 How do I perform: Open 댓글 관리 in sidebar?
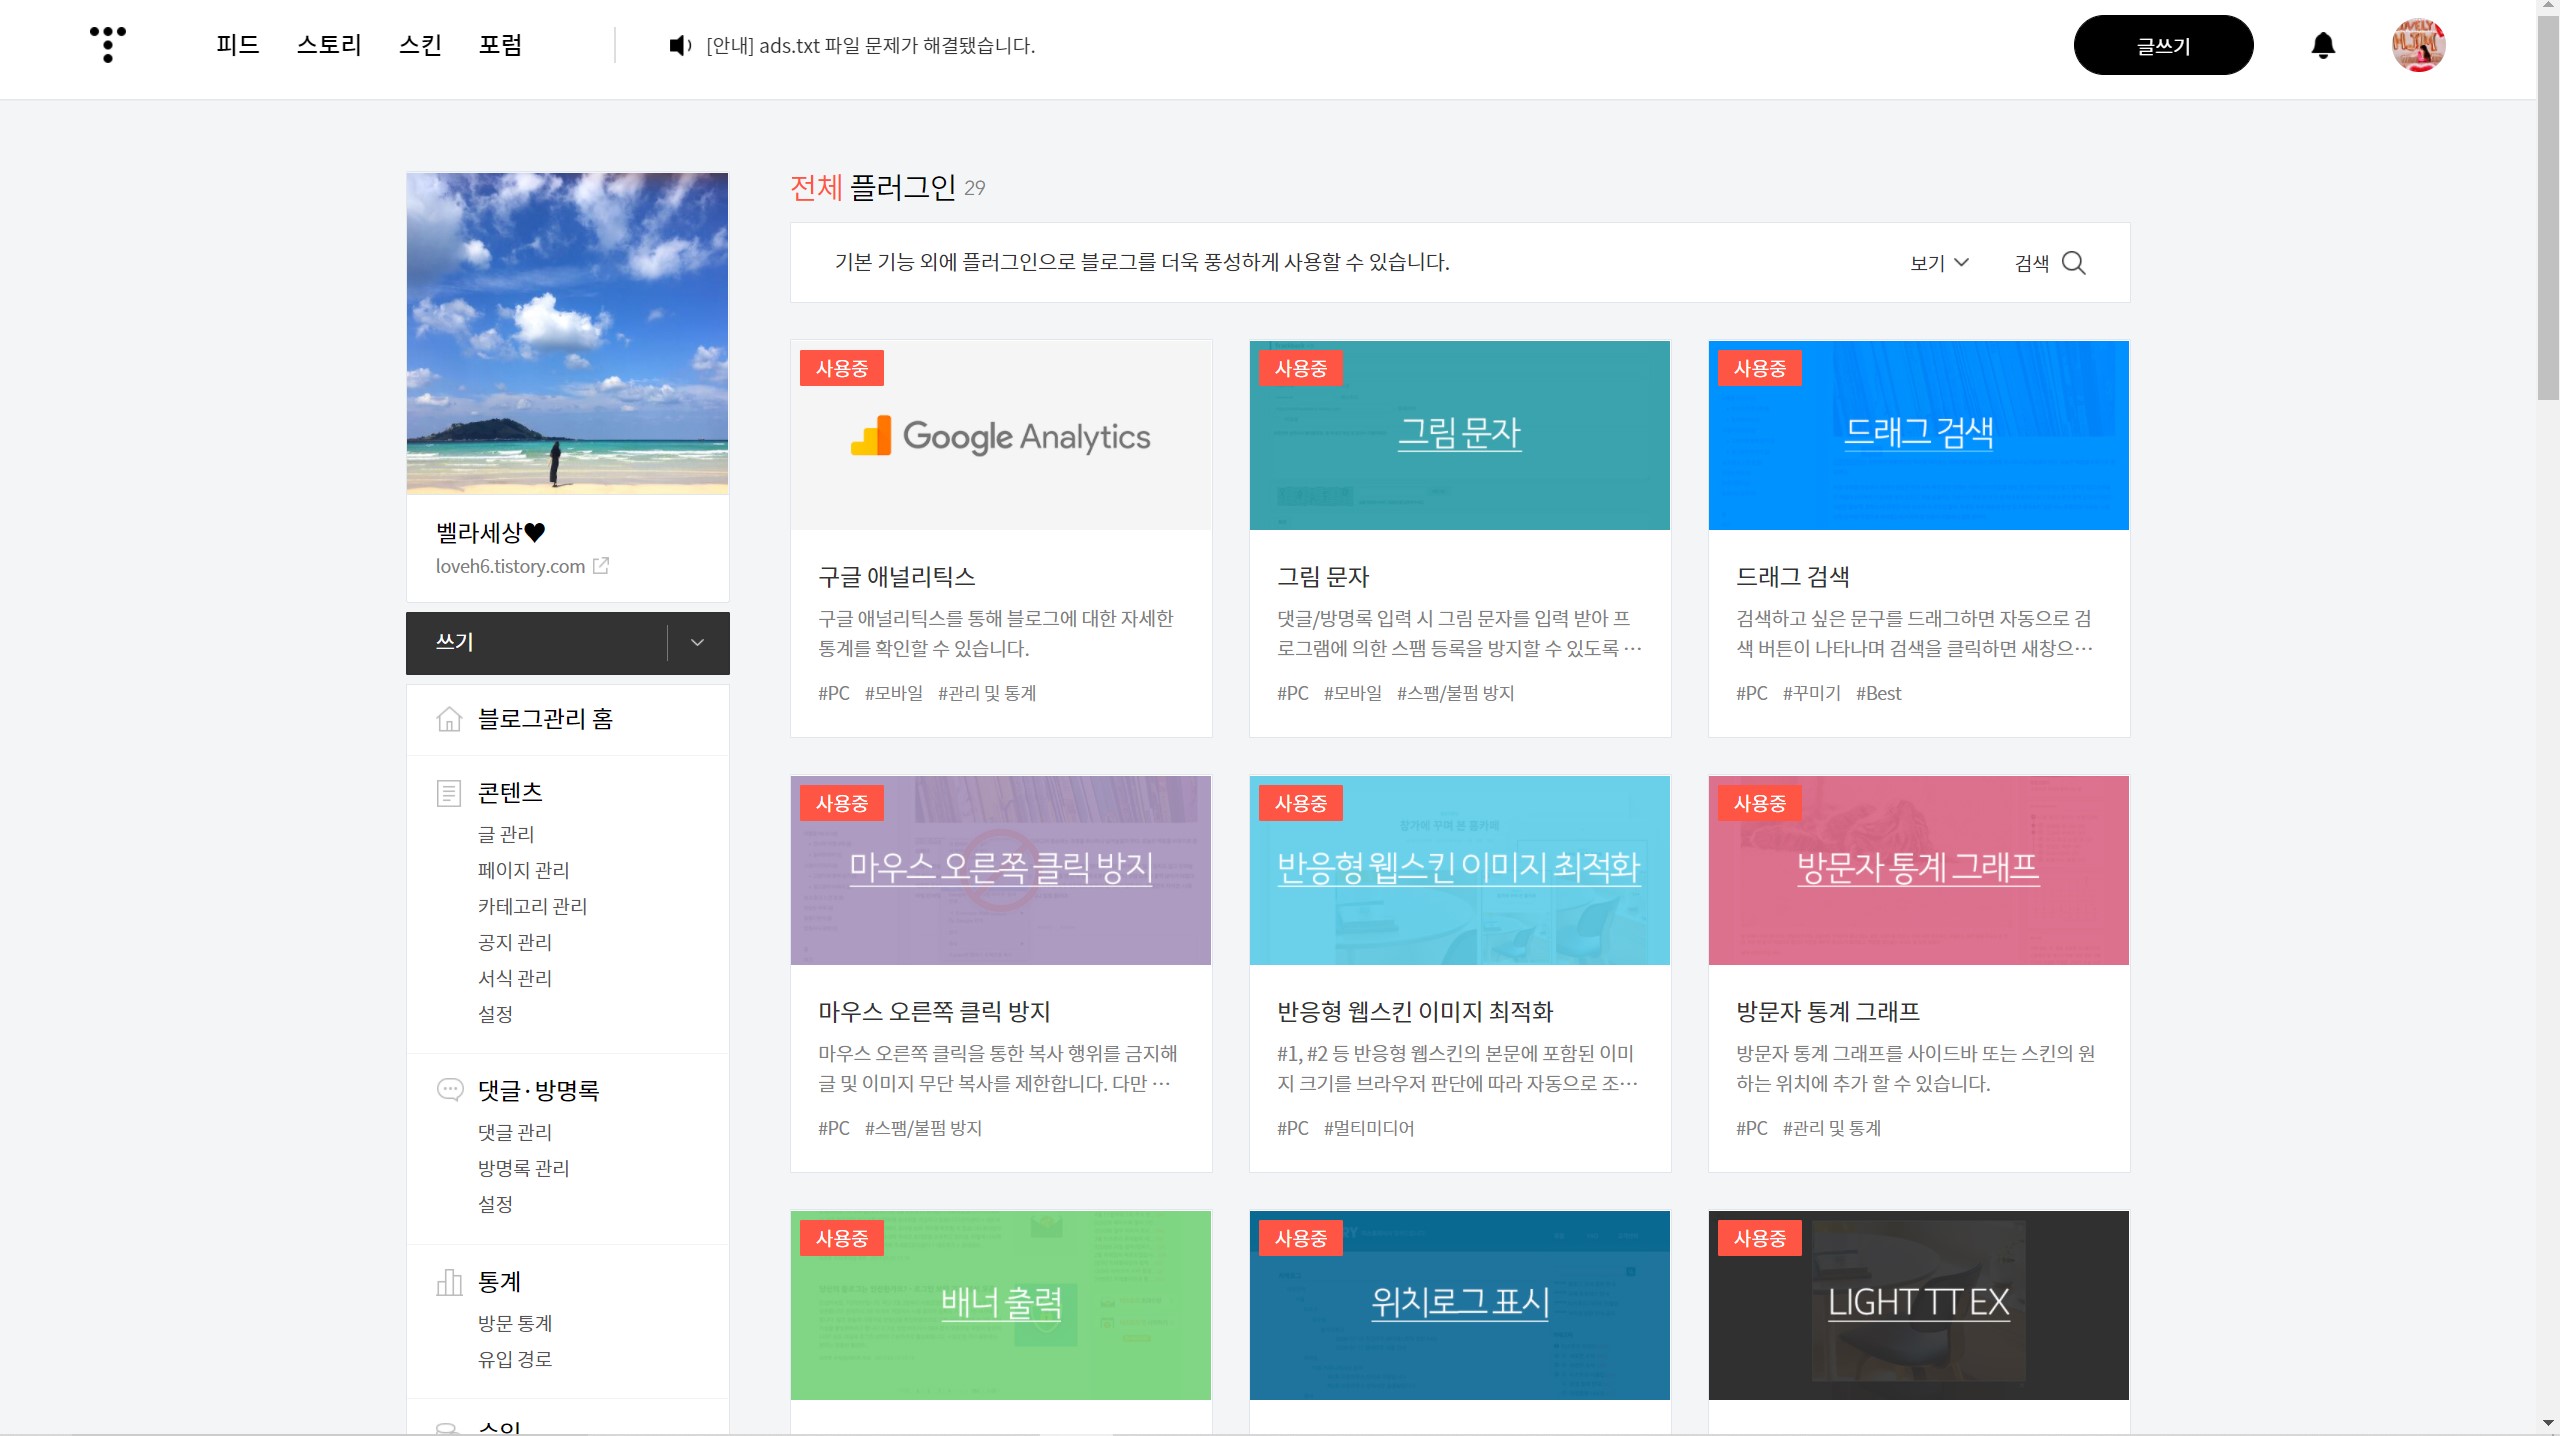coord(515,1132)
